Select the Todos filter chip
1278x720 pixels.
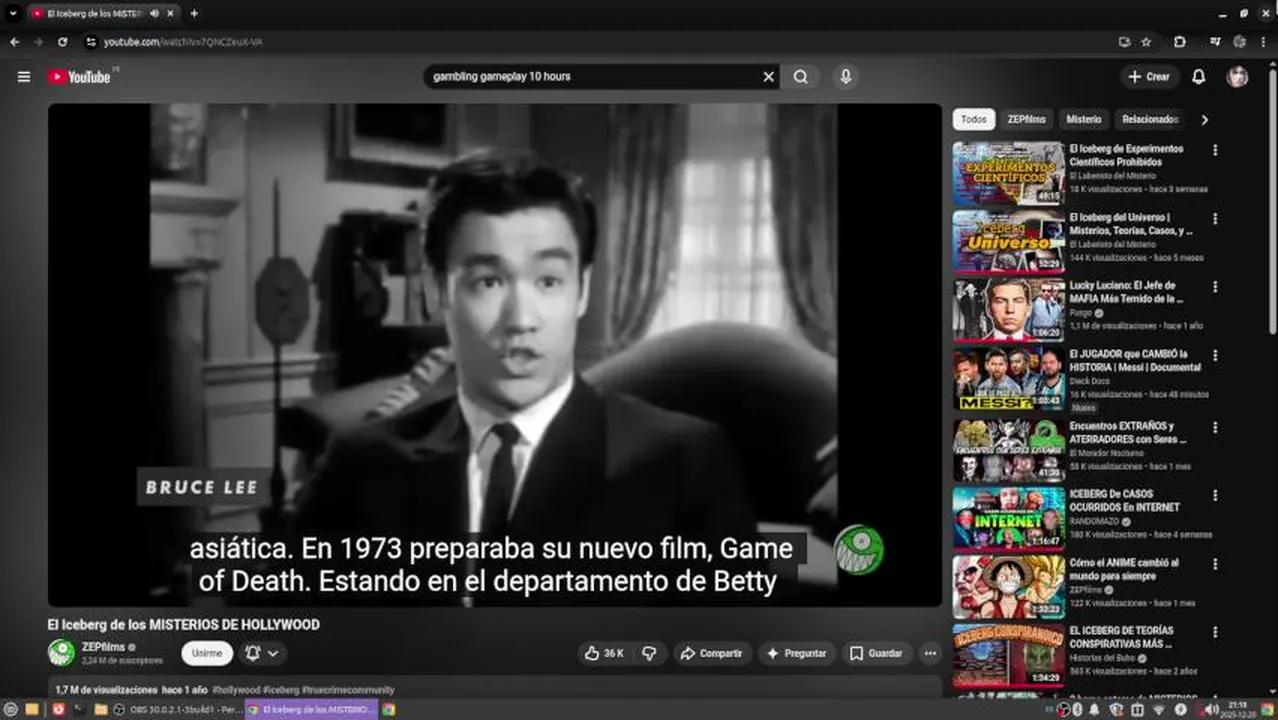[973, 119]
